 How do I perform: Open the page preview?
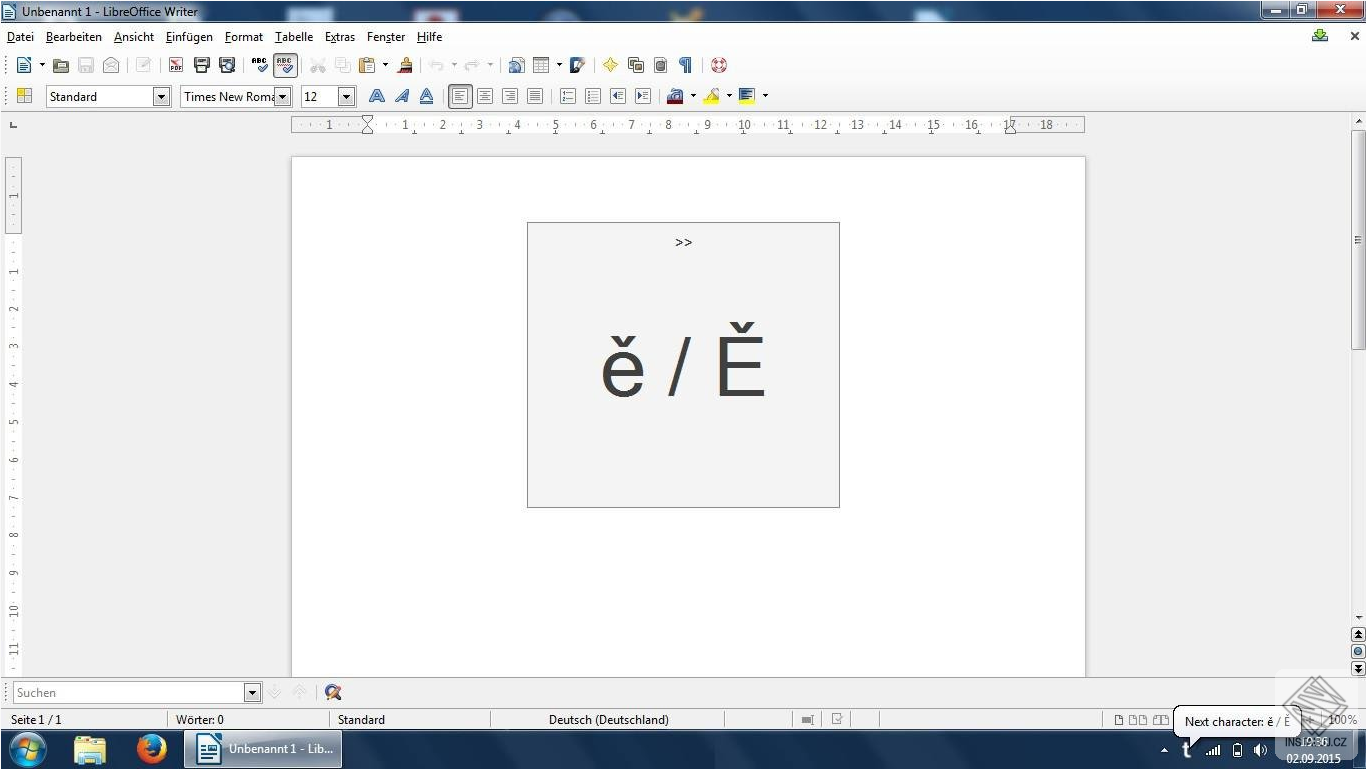[227, 65]
